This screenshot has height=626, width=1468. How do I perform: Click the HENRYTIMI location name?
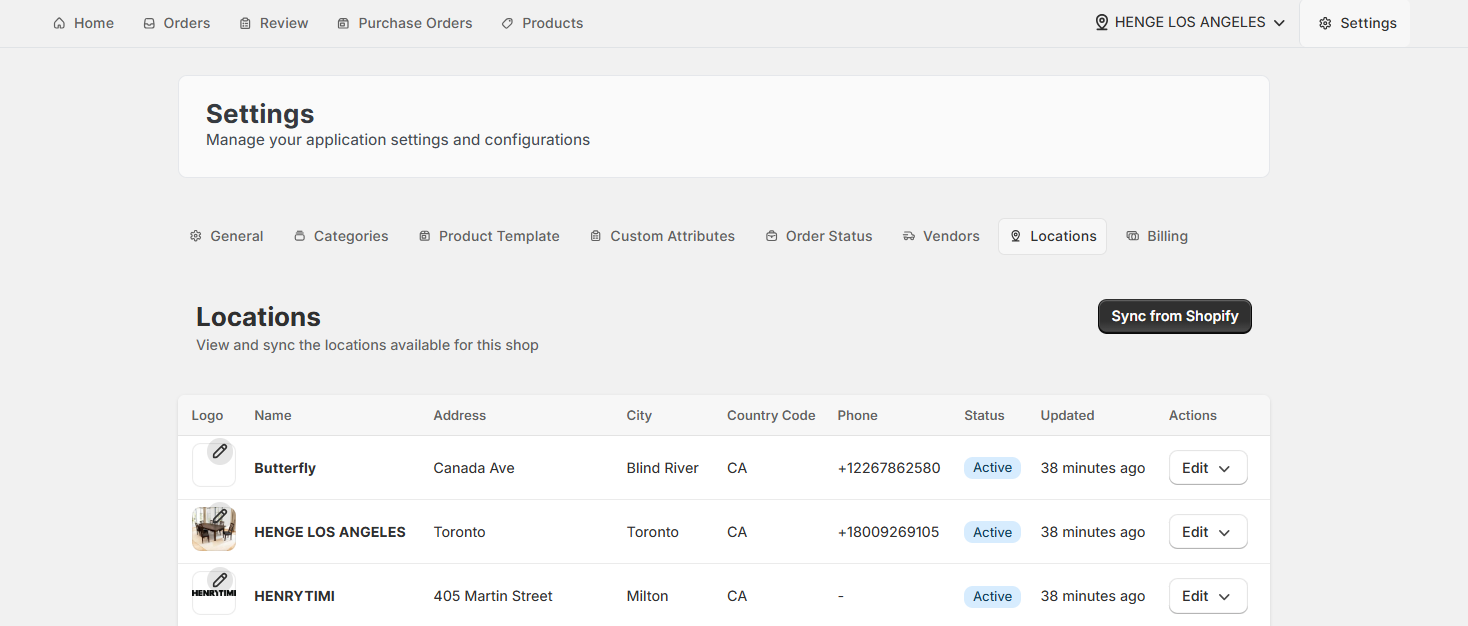click(294, 596)
